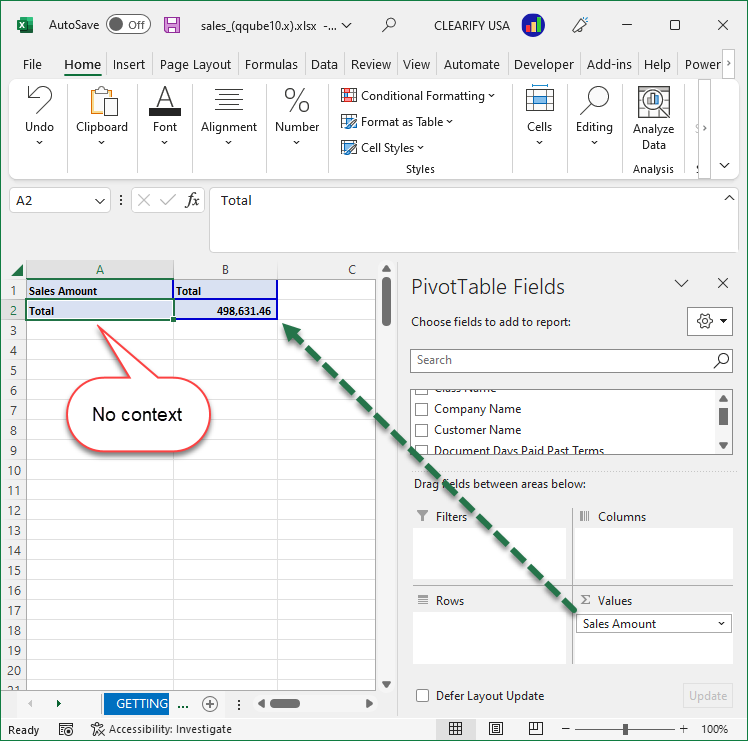Expand the formula bar chevron
The width and height of the screenshot is (748, 741).
(729, 198)
